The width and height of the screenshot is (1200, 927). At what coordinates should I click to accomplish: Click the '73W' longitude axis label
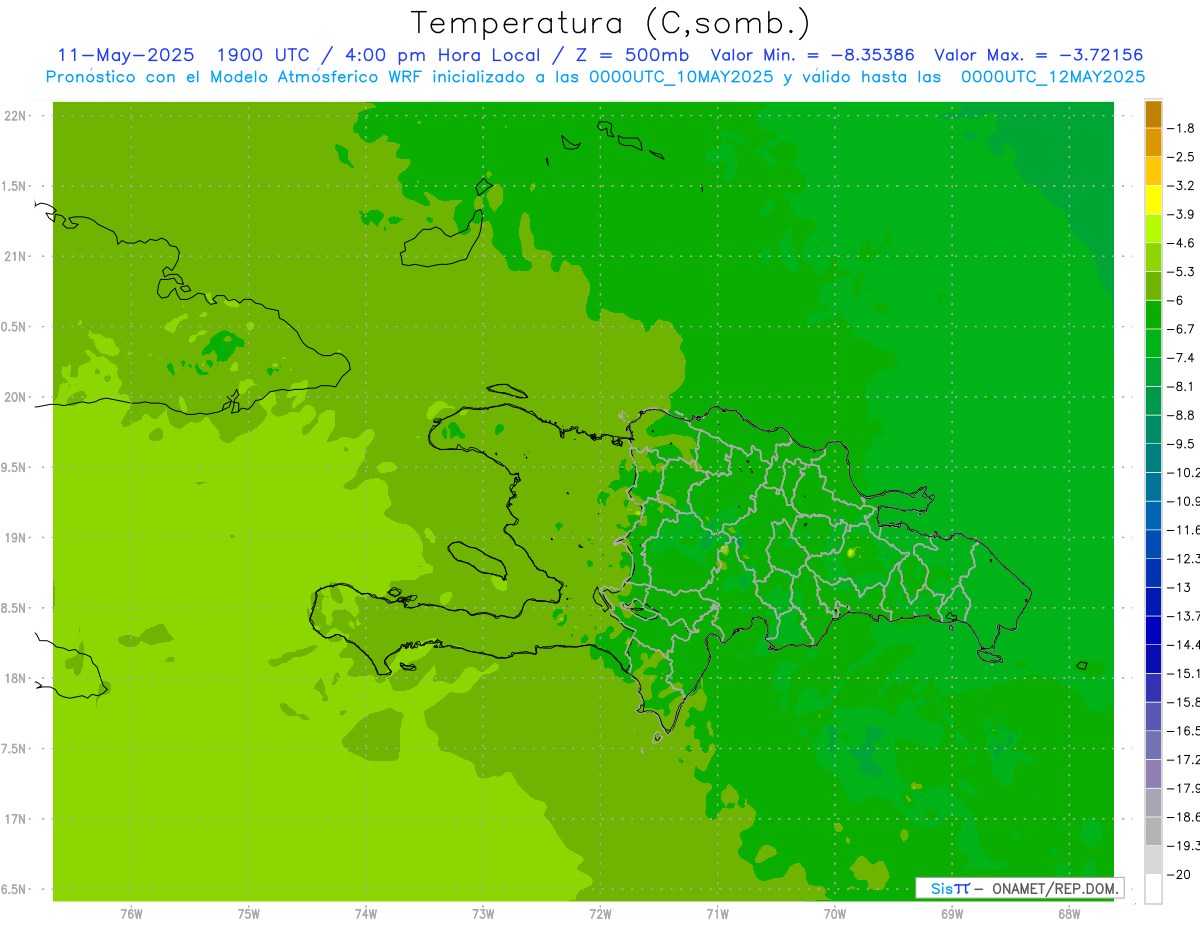(483, 914)
